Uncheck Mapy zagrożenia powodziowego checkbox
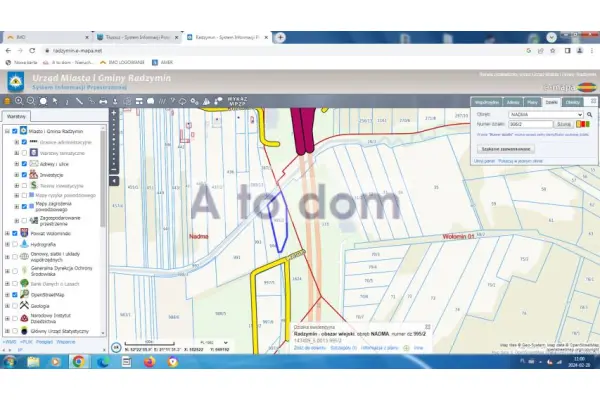 [24, 206]
